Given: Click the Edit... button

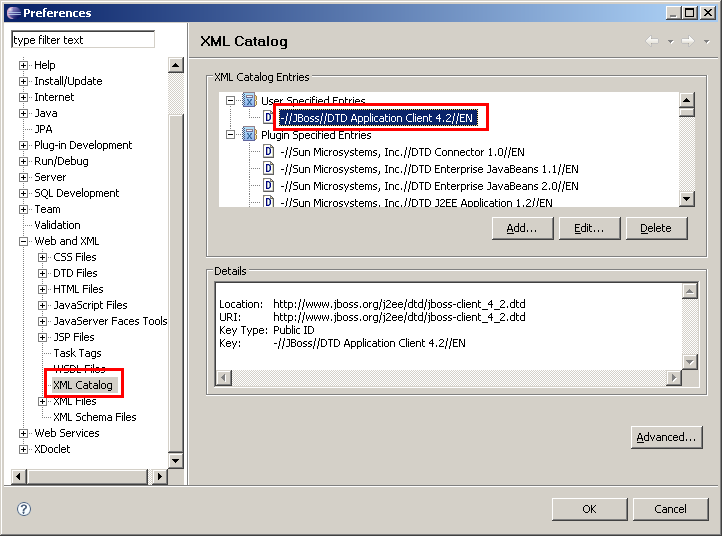Looking at the screenshot, I should [589, 228].
